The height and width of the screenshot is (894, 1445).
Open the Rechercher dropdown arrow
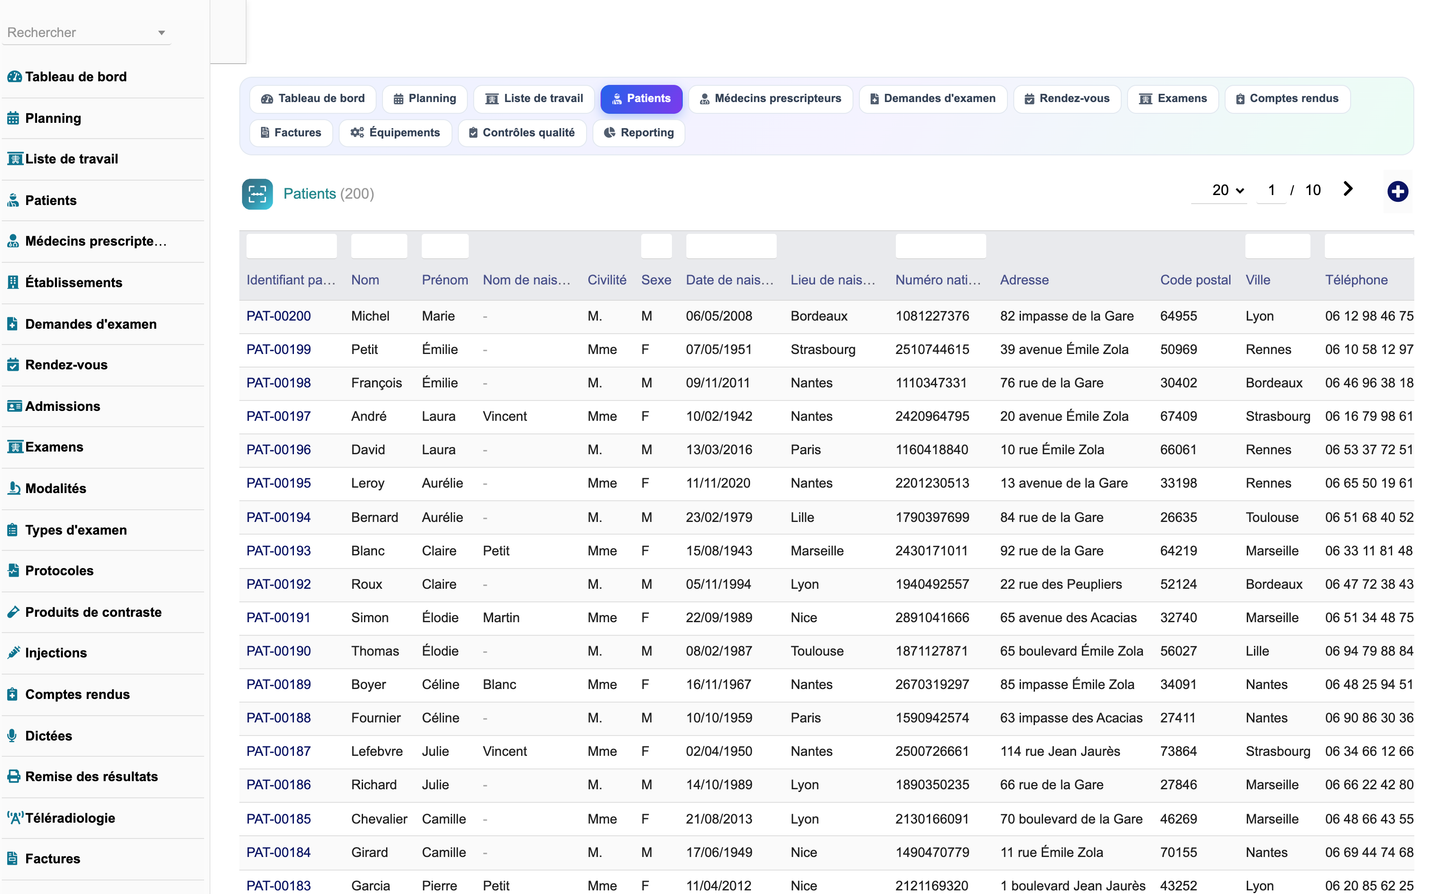pos(161,33)
